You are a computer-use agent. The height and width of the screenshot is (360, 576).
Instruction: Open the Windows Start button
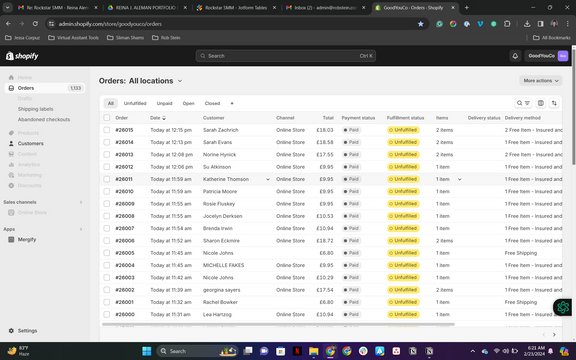pyautogui.click(x=147, y=351)
